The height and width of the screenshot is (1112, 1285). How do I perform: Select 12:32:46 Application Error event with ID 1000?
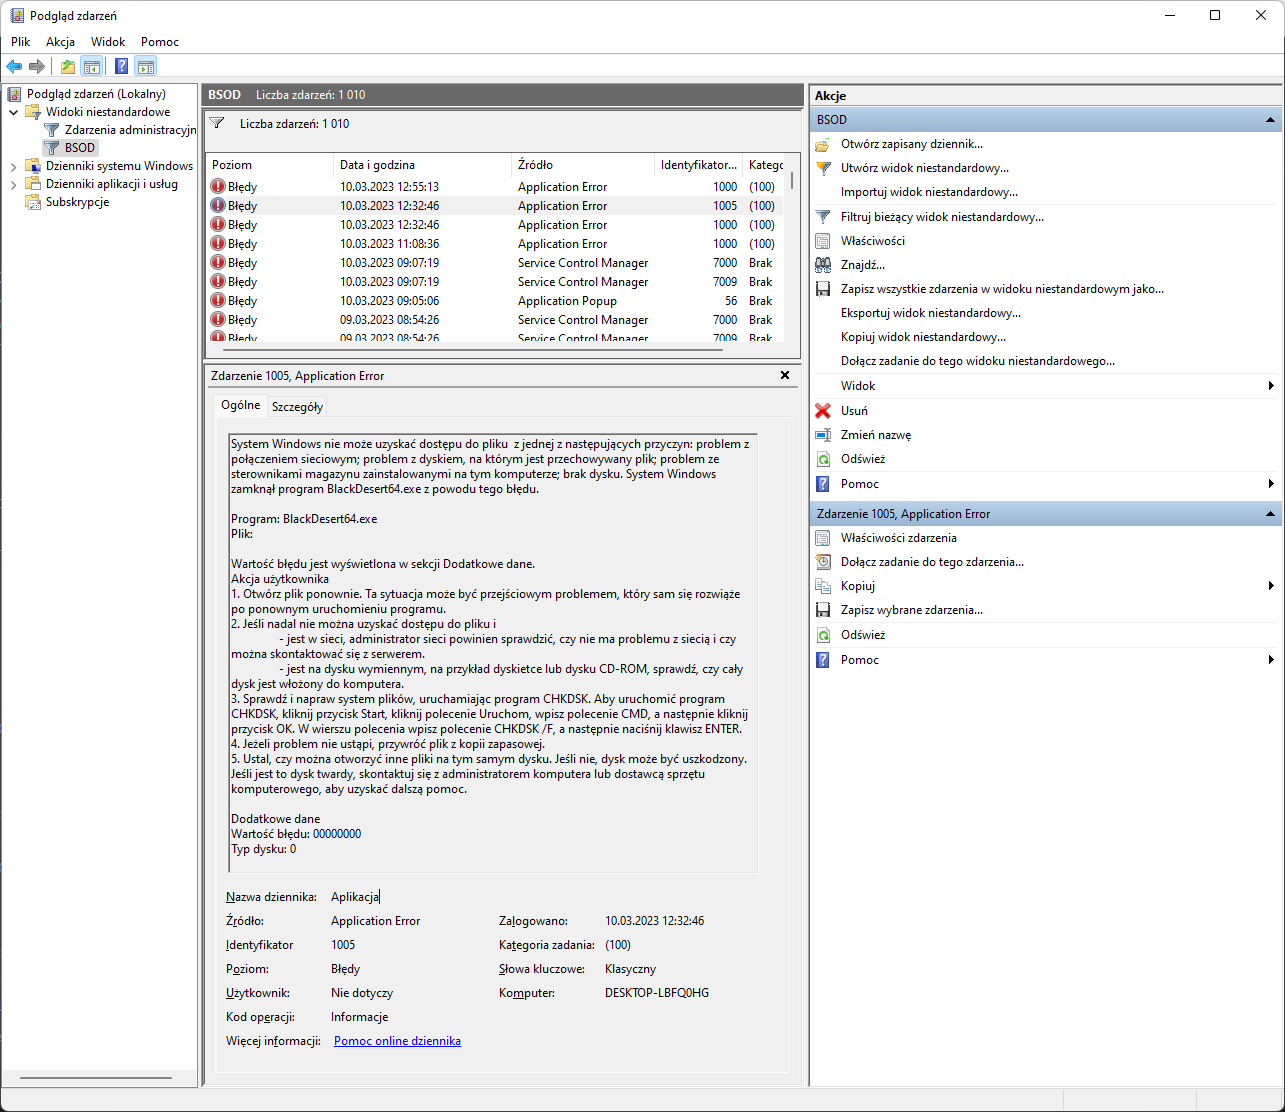click(x=495, y=225)
